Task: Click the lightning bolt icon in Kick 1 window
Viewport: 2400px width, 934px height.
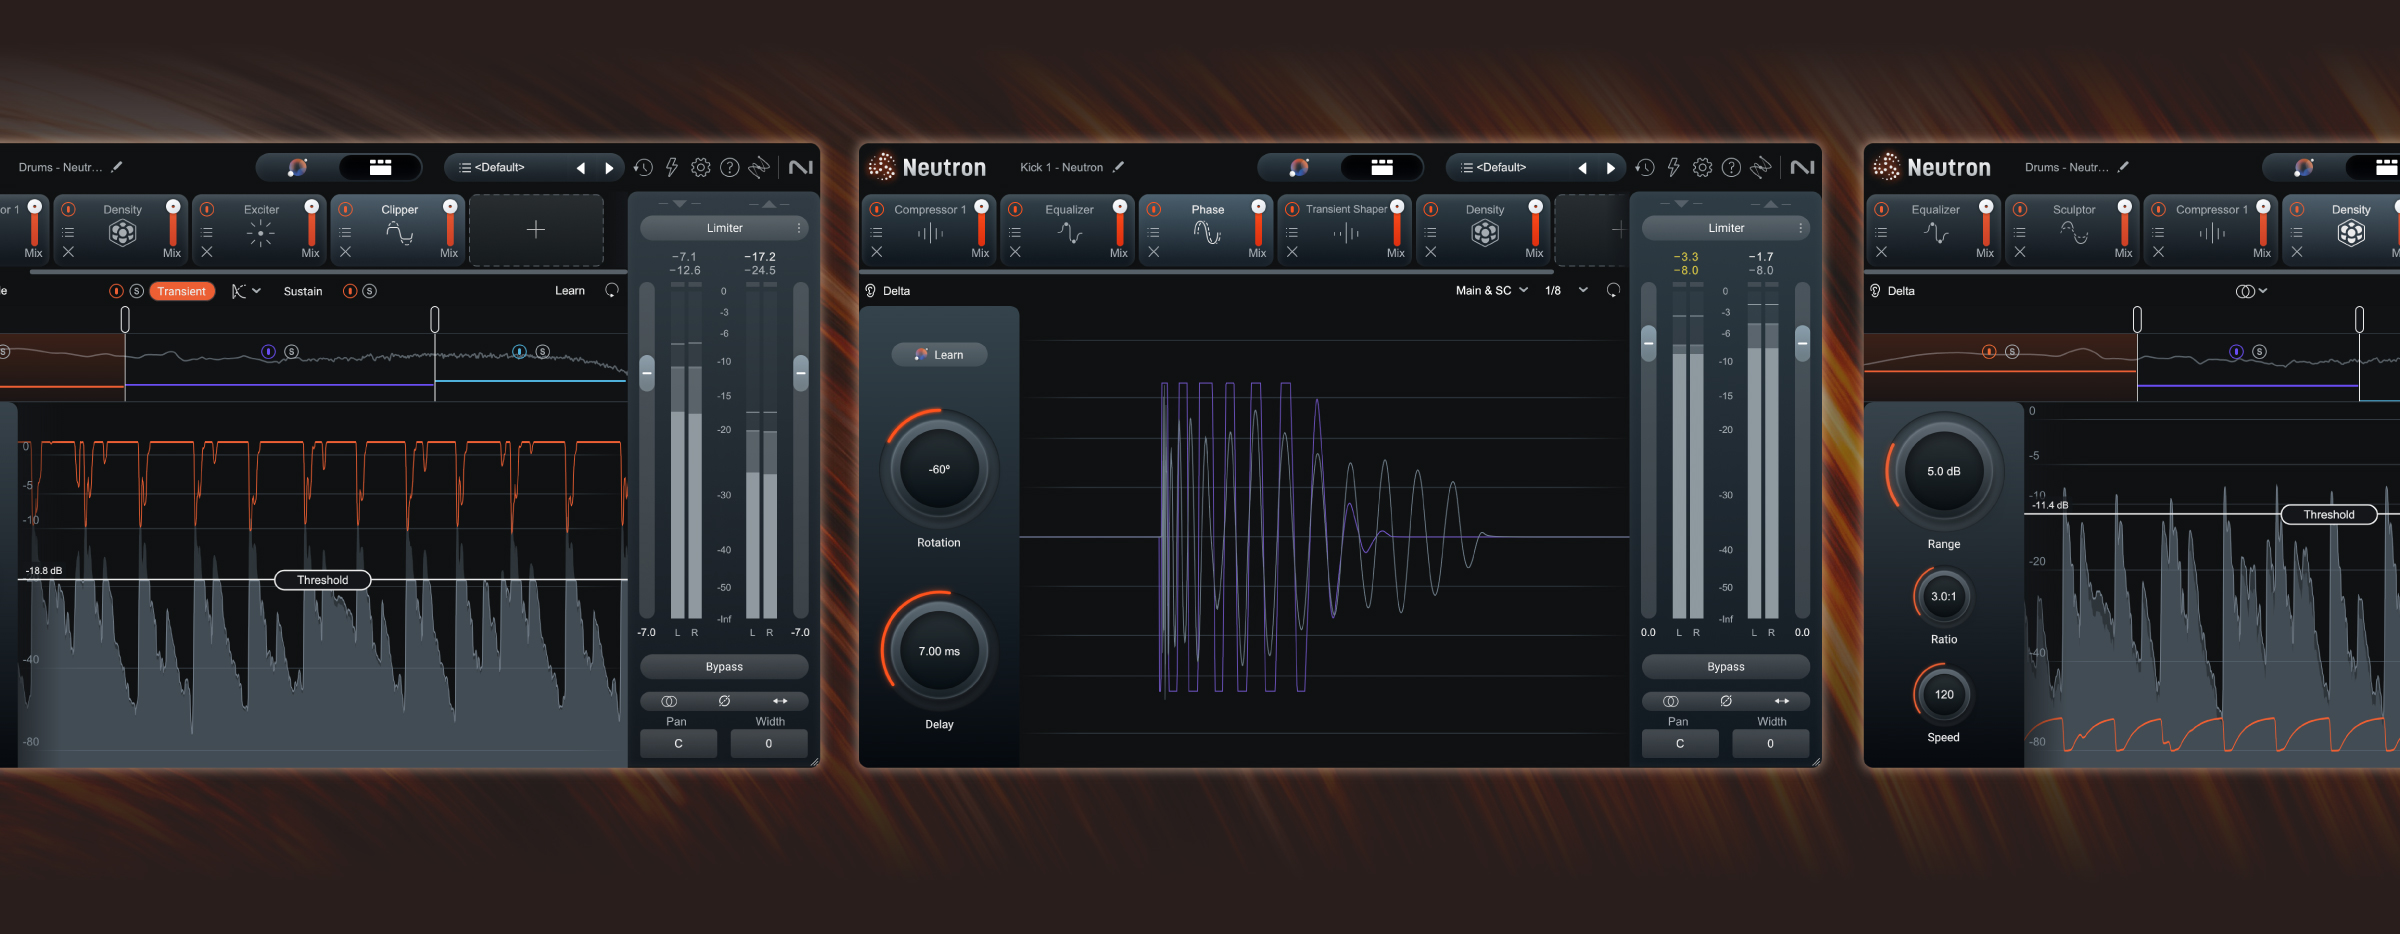Action: coord(1673,167)
